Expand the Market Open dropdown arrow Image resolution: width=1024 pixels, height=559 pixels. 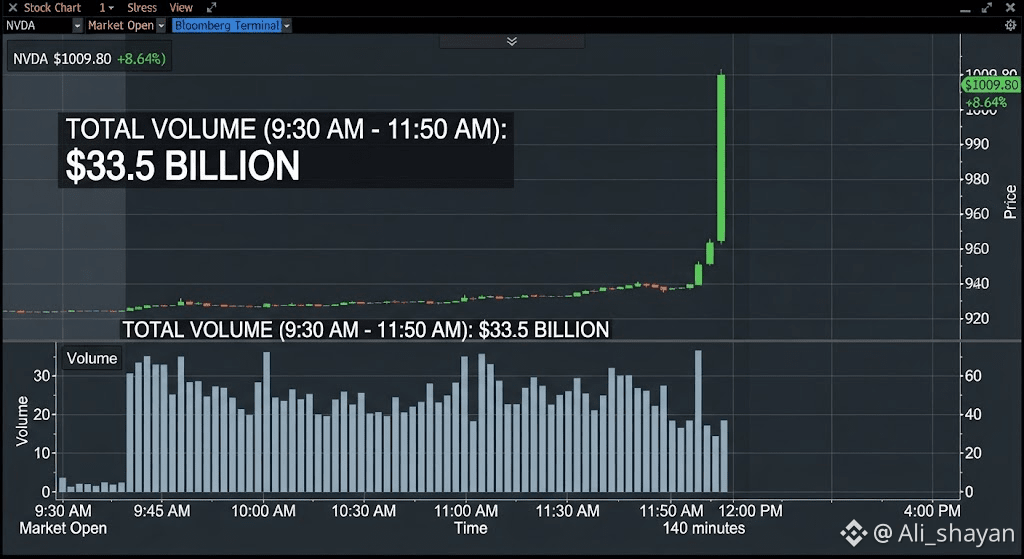pos(161,25)
